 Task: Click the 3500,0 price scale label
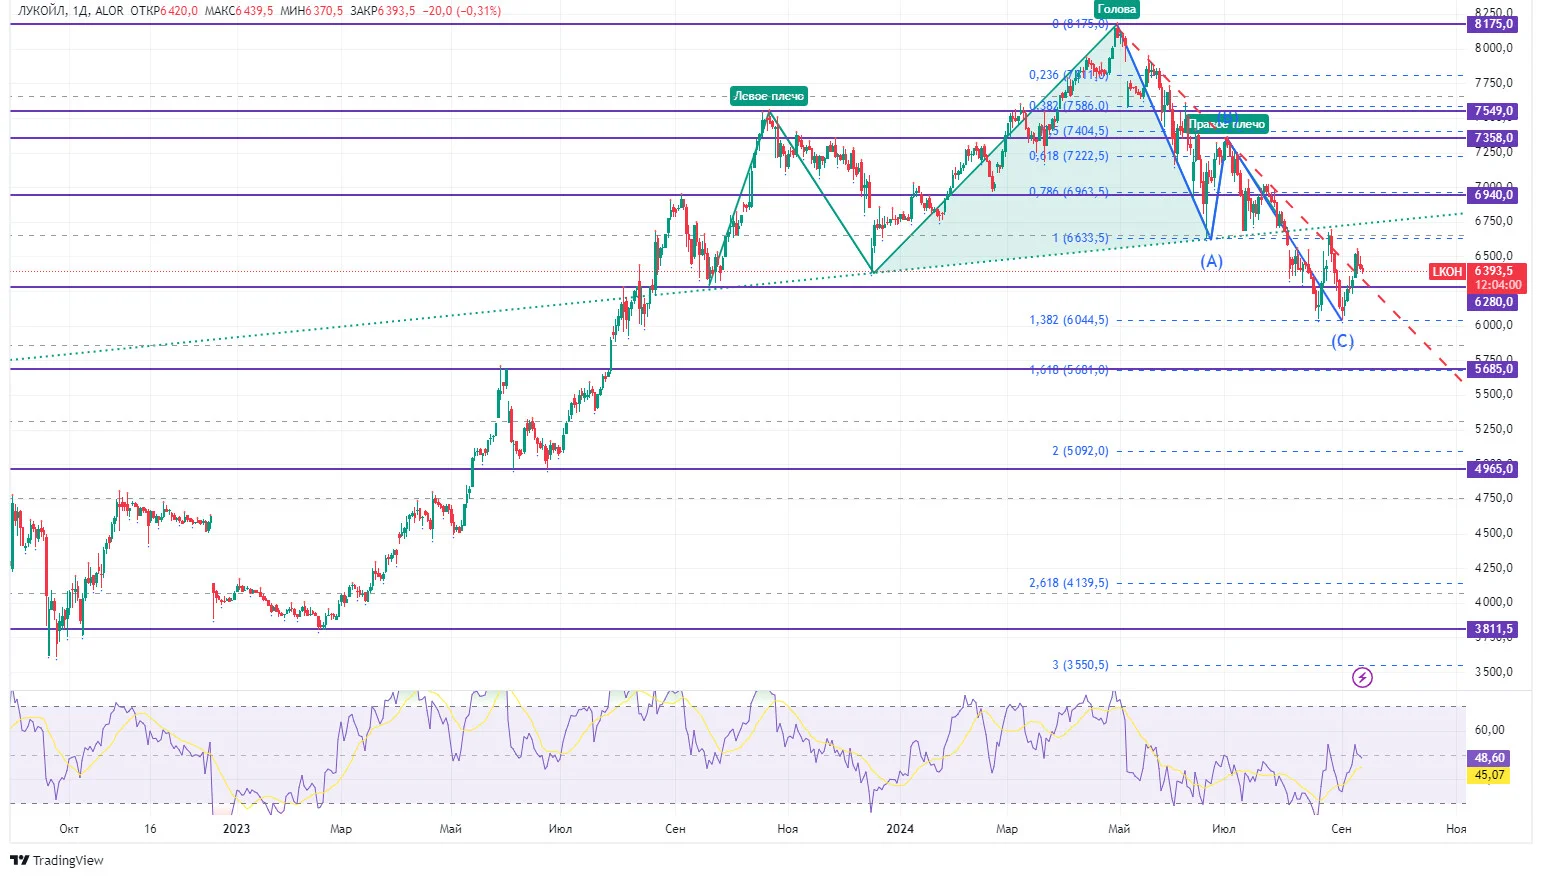click(x=1493, y=672)
